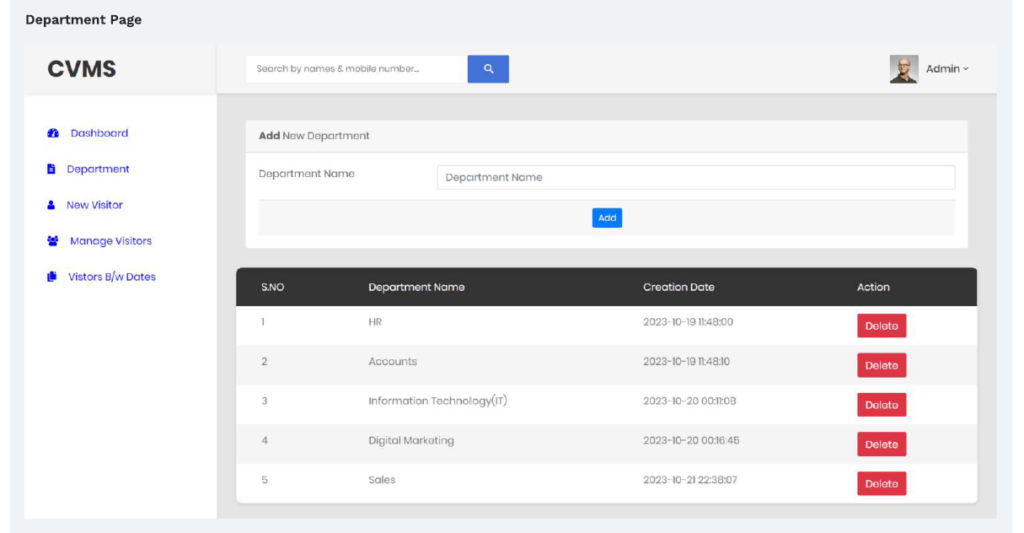The image size is (1024, 533).
Task: Click the Department Name form label
Action: click(306, 174)
